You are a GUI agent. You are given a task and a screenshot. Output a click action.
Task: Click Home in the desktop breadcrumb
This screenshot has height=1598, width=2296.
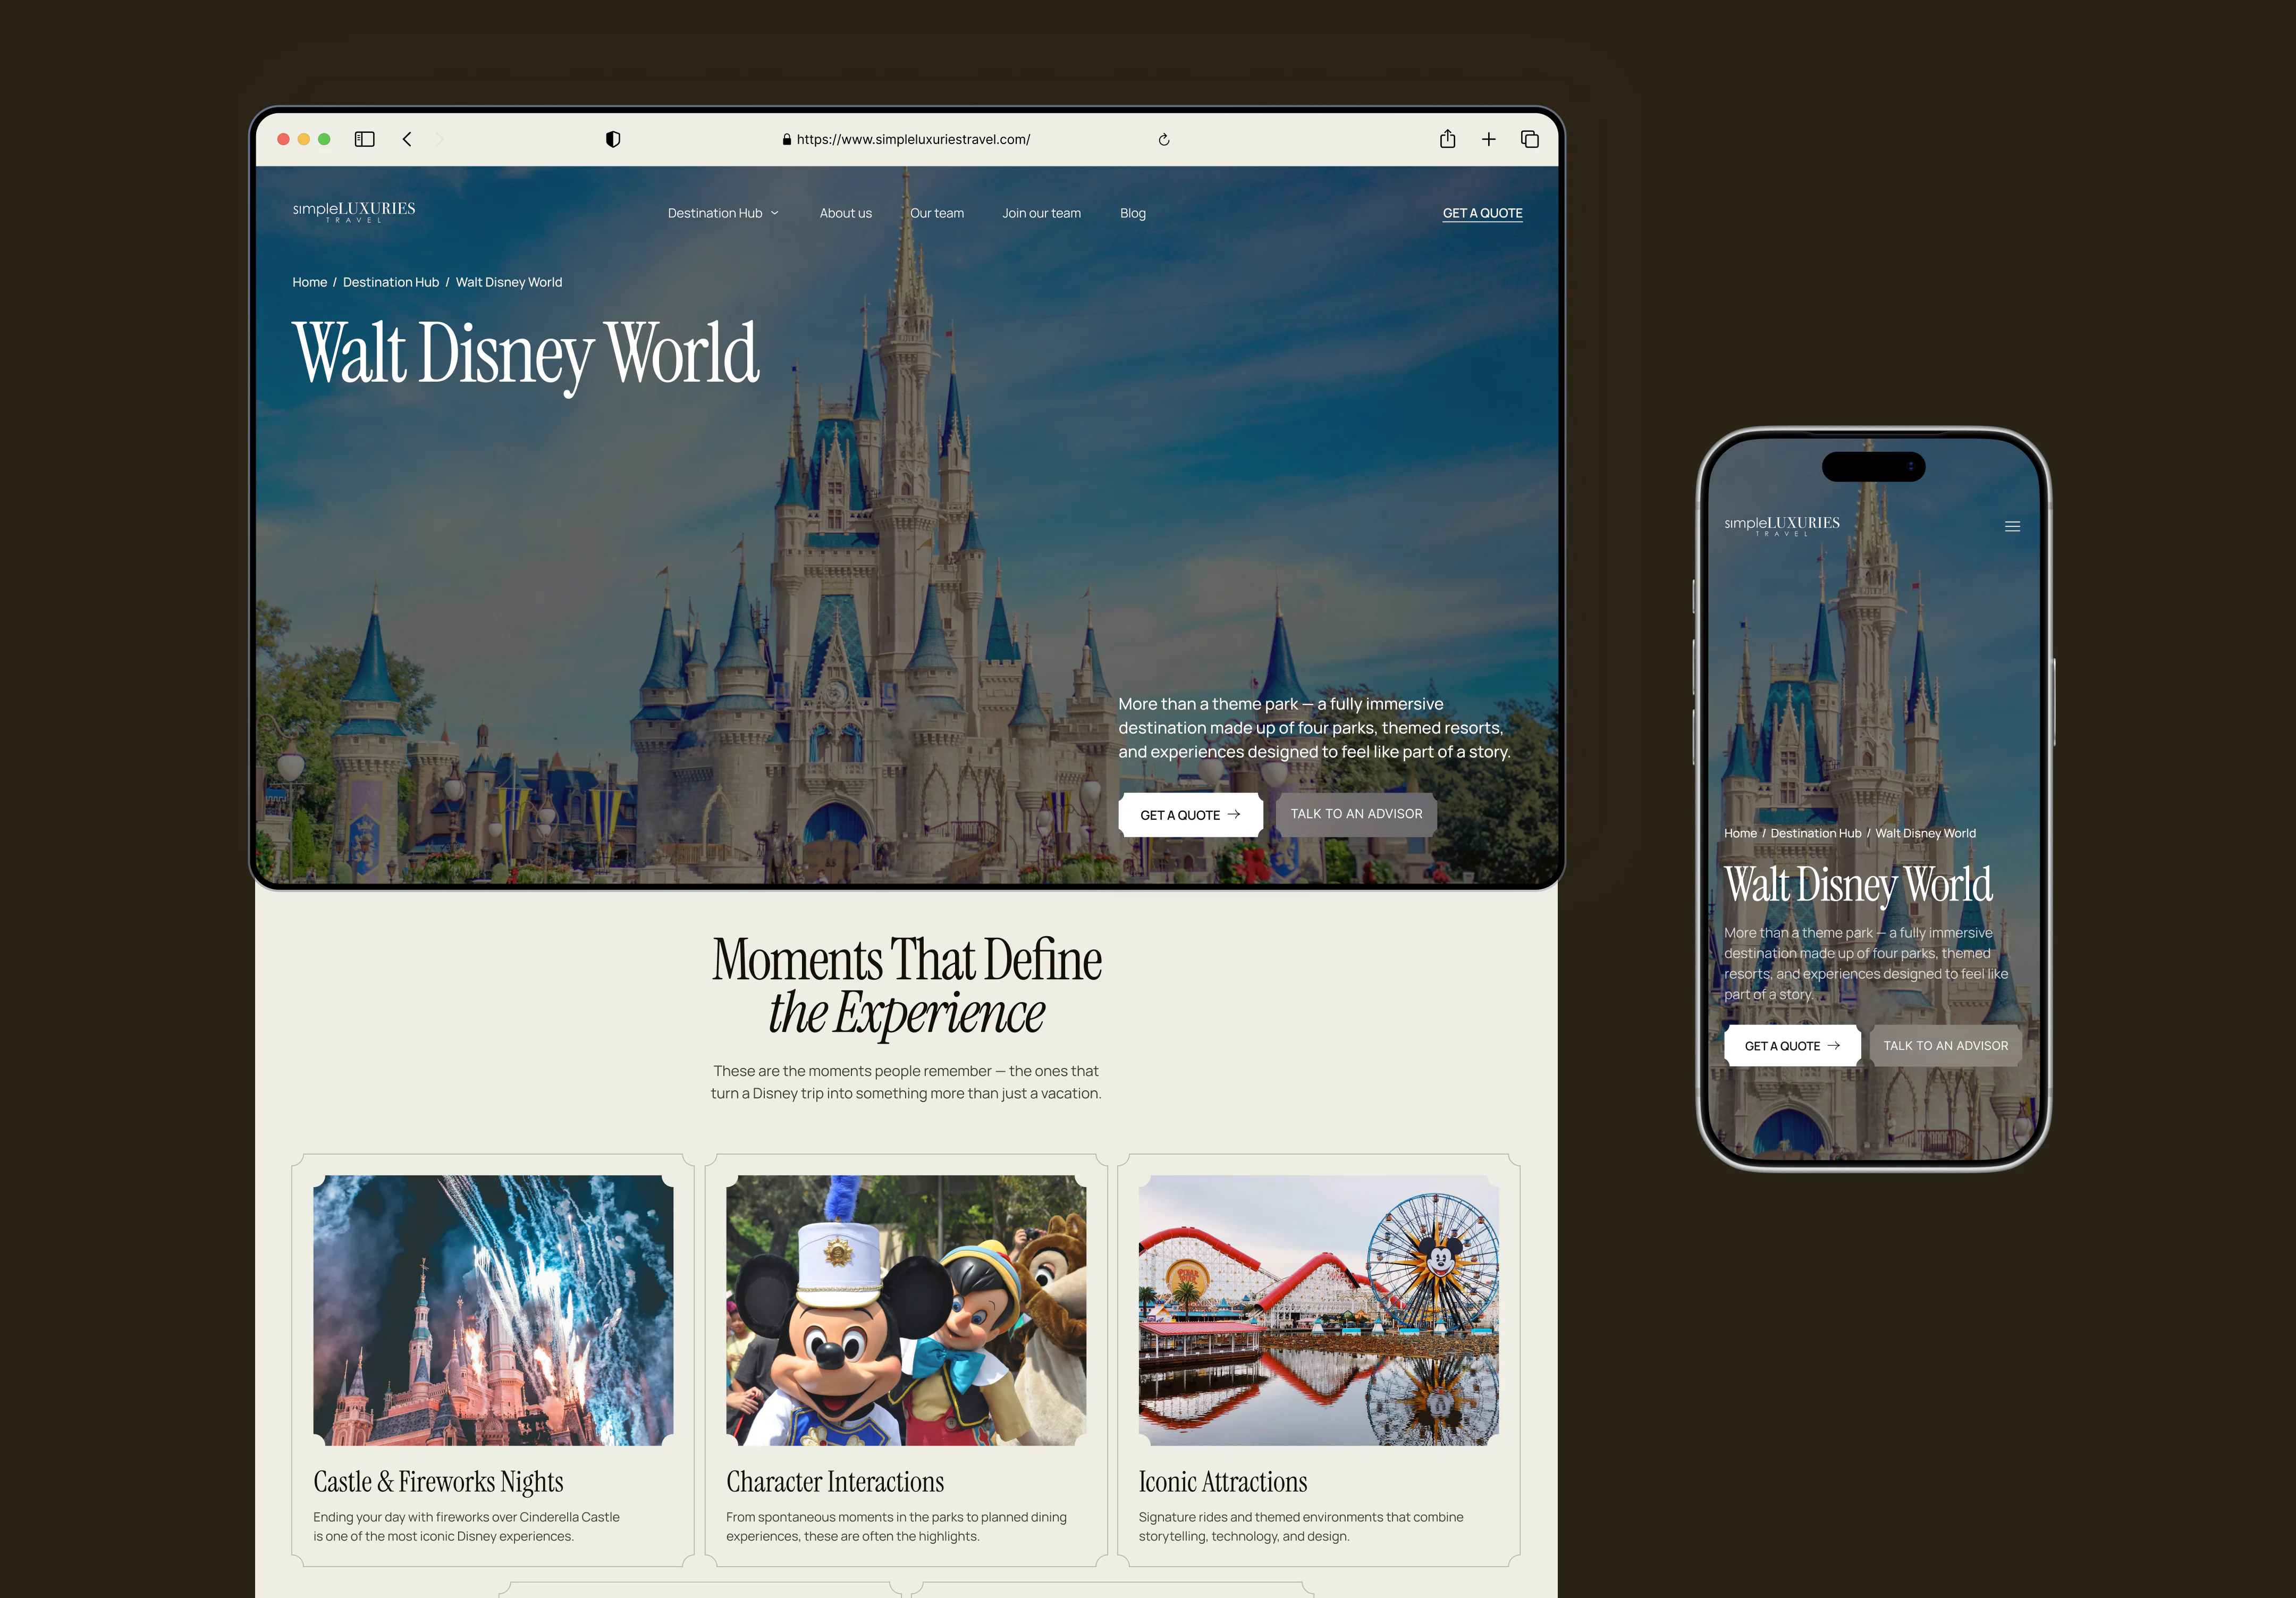pyautogui.click(x=309, y=282)
